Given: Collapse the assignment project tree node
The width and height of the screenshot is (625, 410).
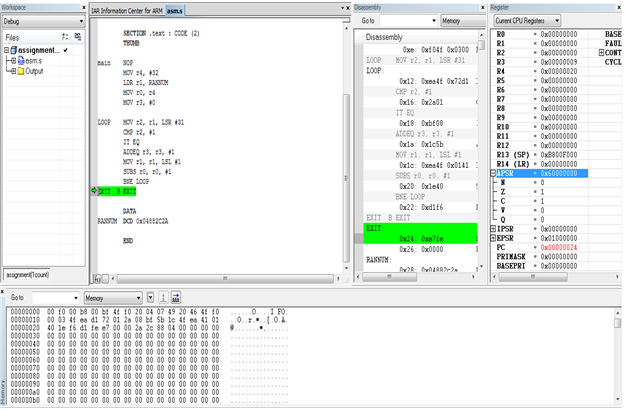Looking at the screenshot, I should 6,50.
